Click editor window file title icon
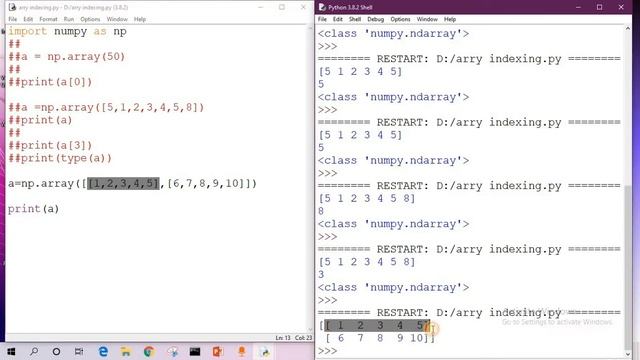 pyautogui.click(x=12, y=7)
